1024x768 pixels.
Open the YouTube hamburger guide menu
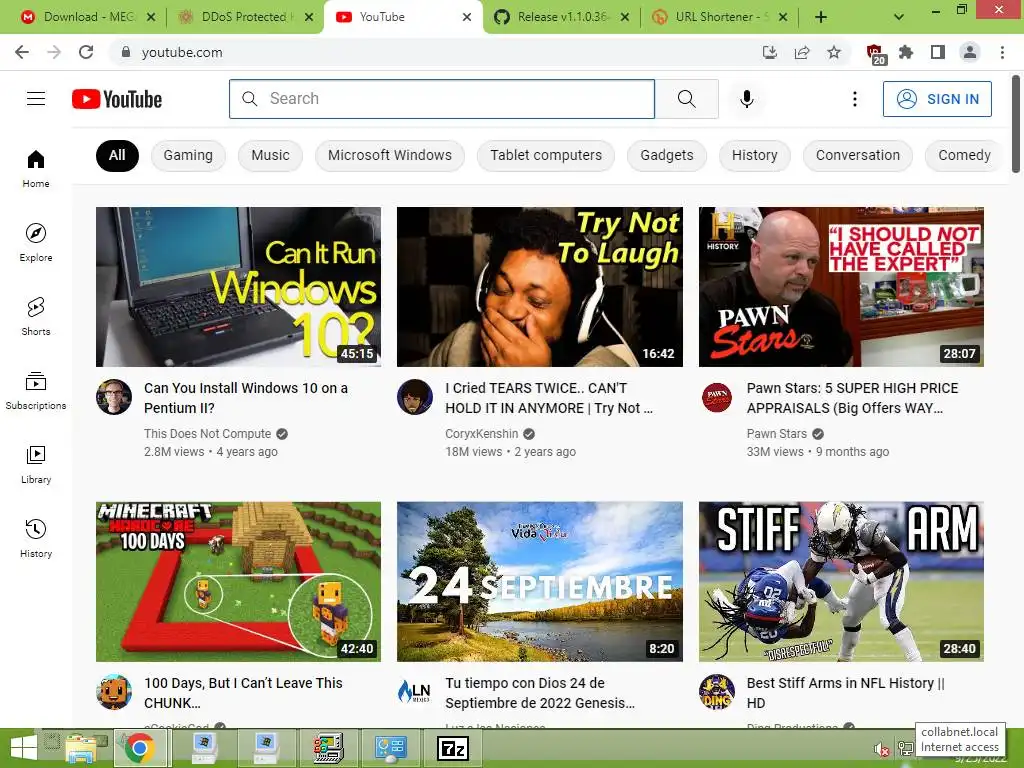point(36,99)
